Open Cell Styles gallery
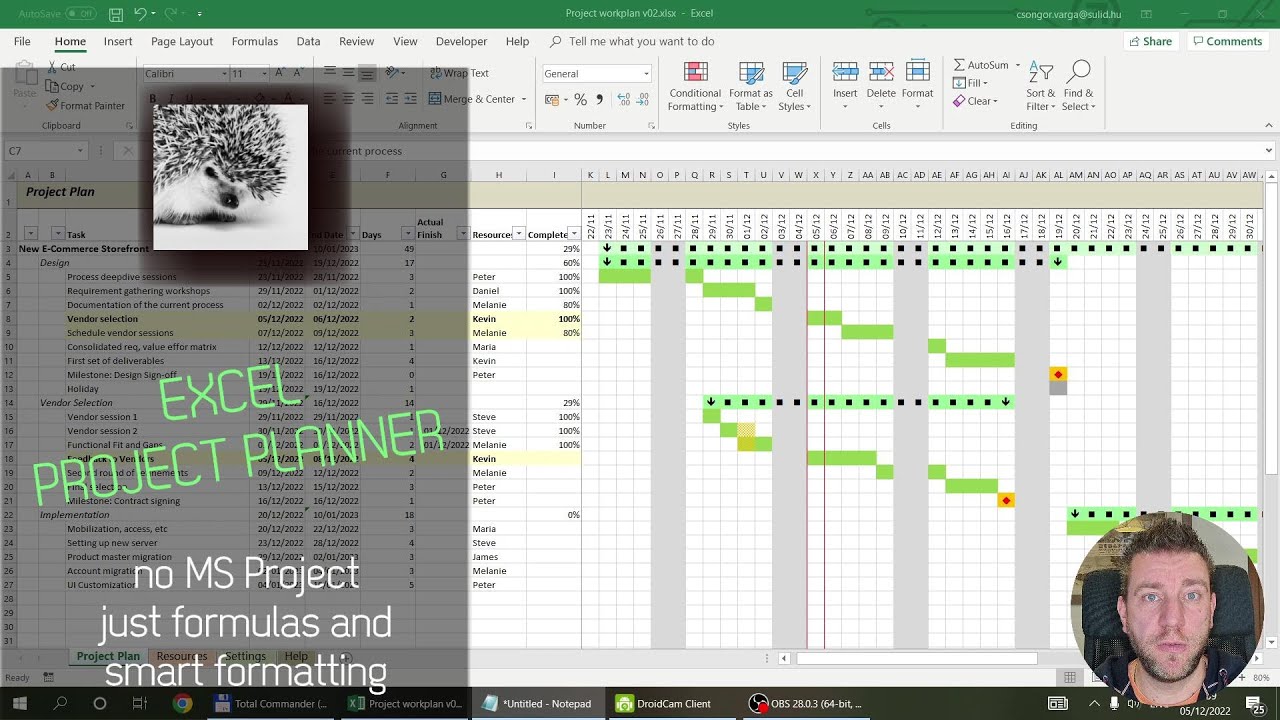This screenshot has height=720, width=1280. [x=794, y=87]
